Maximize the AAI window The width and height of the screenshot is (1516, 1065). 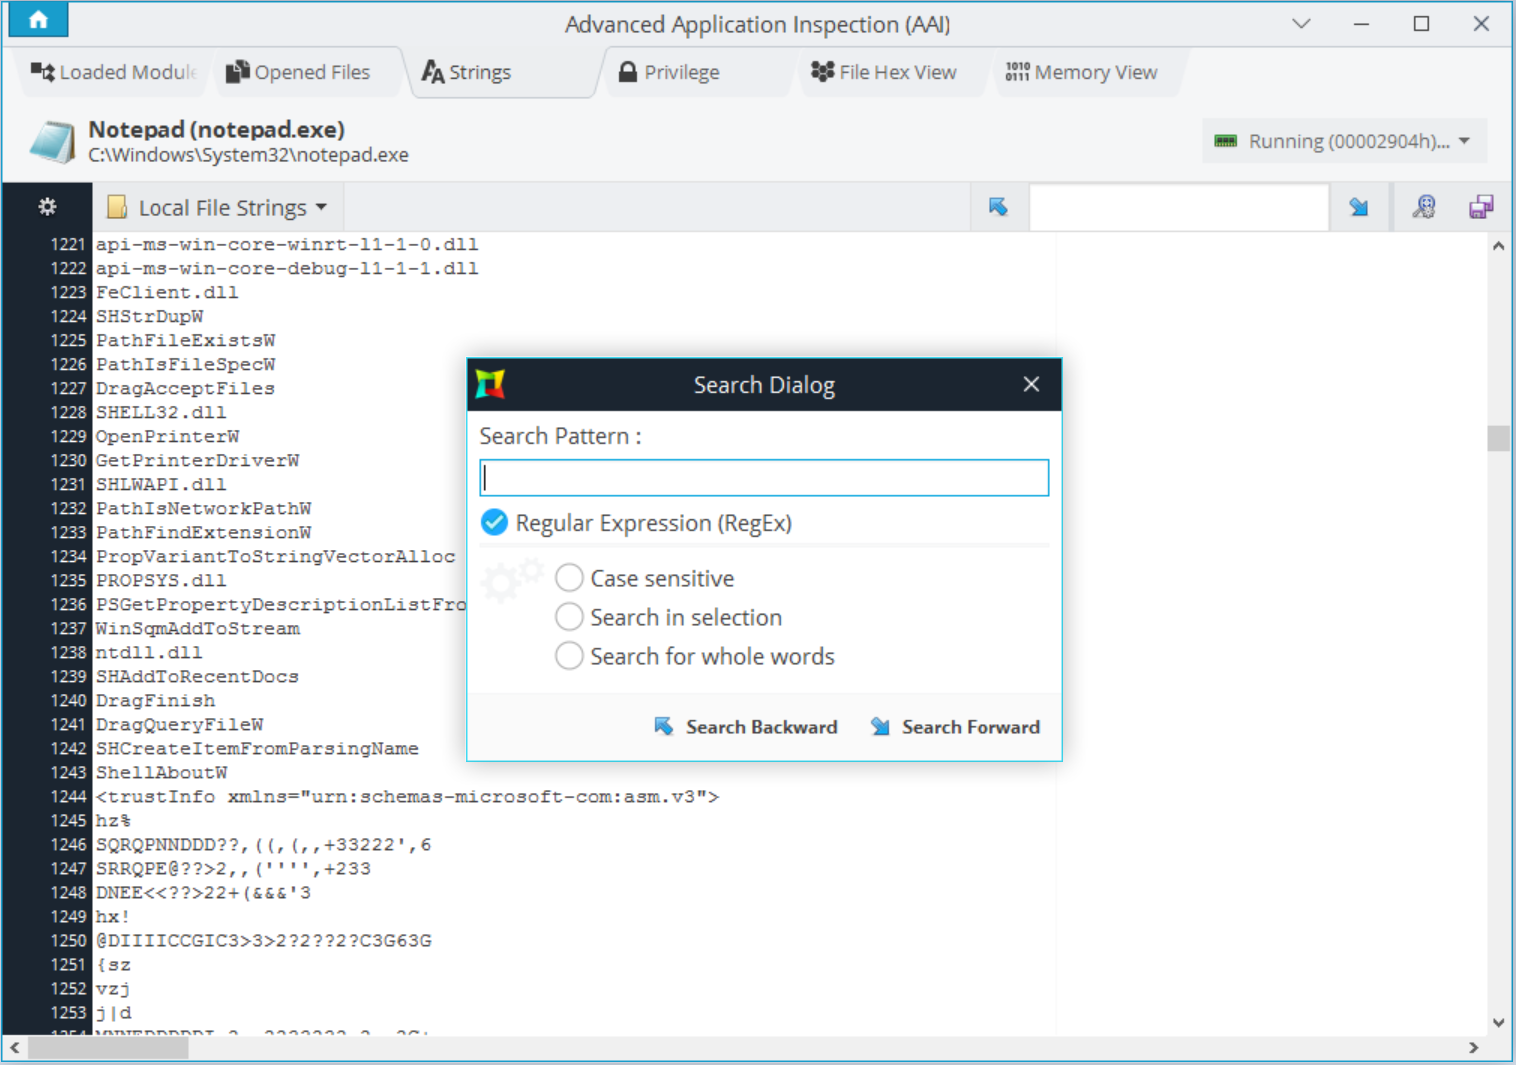pos(1421,23)
